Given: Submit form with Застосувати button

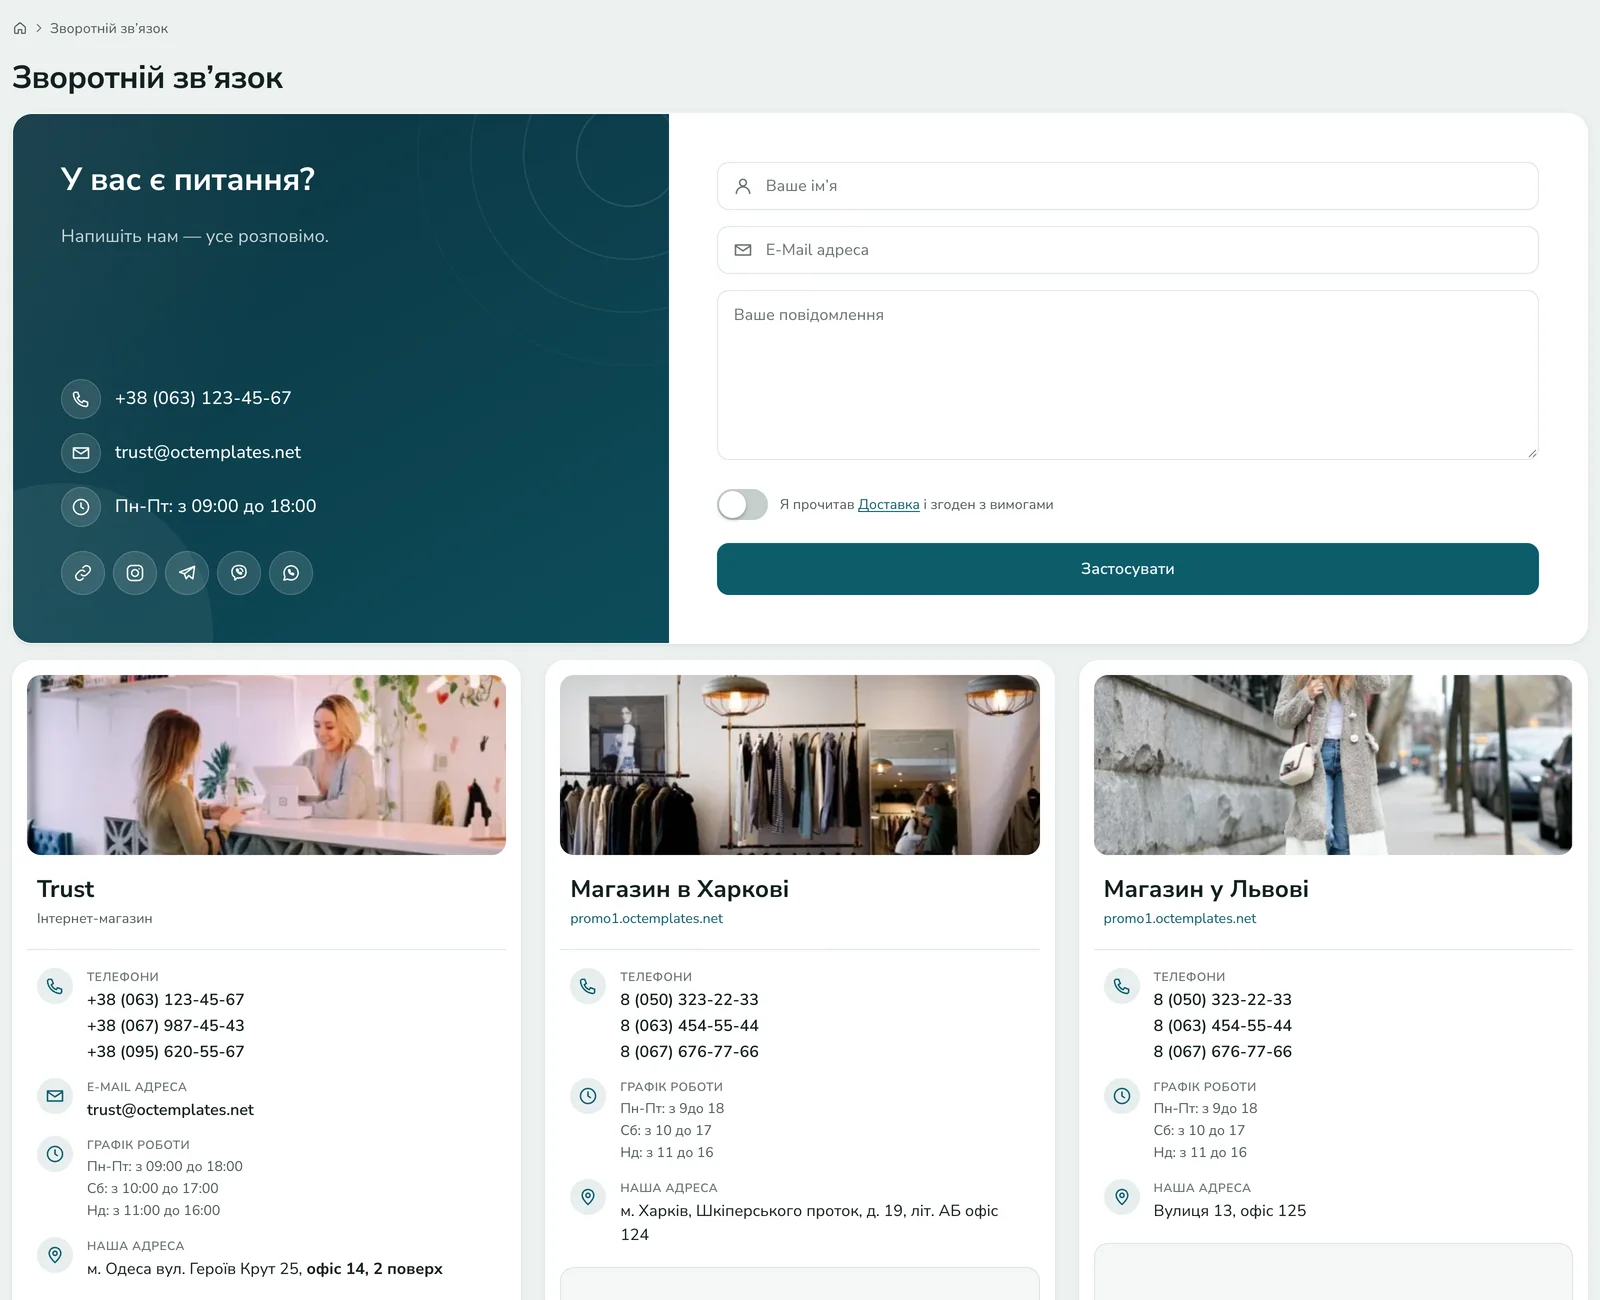Looking at the screenshot, I should pos(1127,569).
